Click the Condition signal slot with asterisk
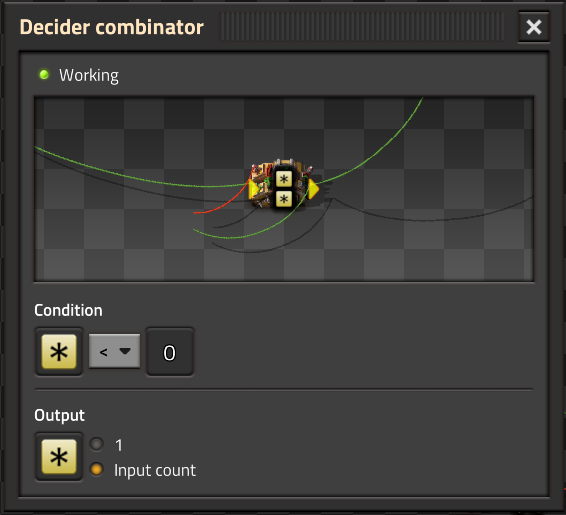Screen dimensions: 566x515 (59, 352)
